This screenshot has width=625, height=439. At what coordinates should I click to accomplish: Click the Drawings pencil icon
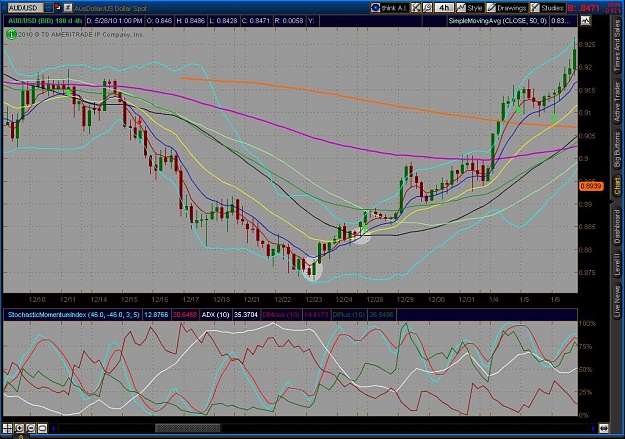point(491,8)
